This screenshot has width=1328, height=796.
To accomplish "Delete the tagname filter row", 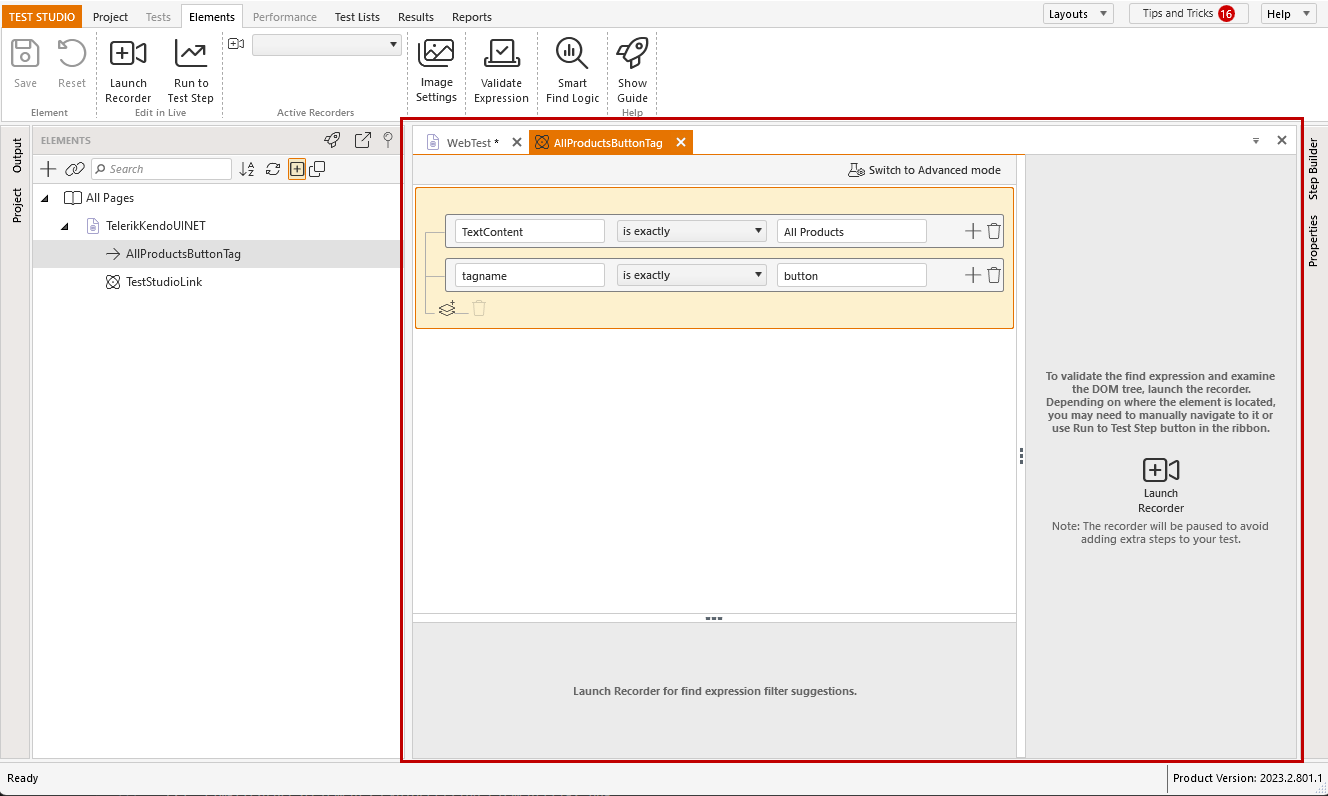I will tap(994, 275).
